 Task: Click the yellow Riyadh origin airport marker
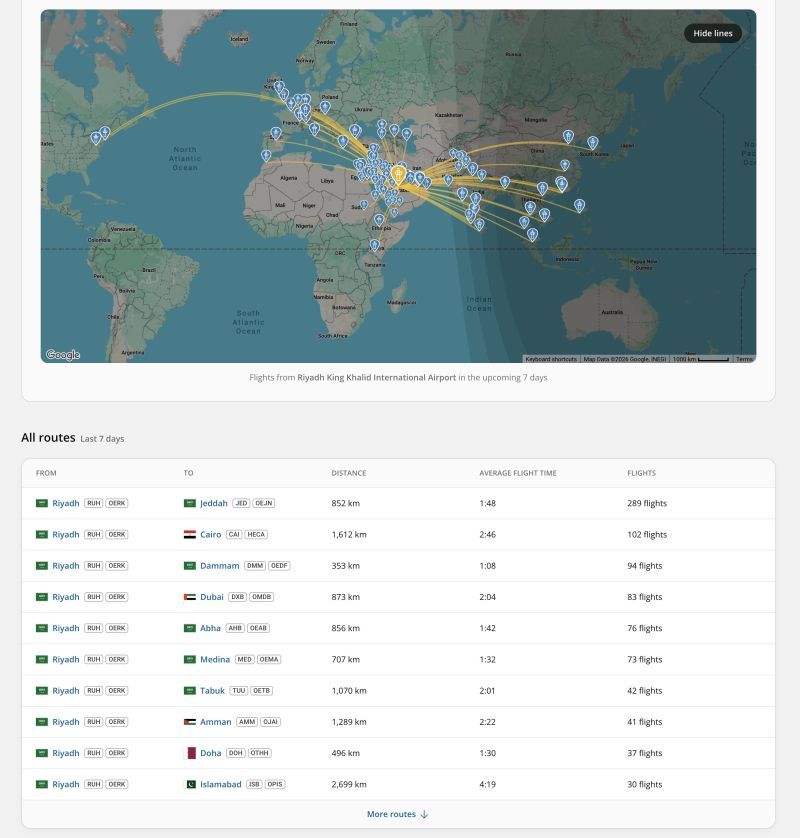coord(398,175)
